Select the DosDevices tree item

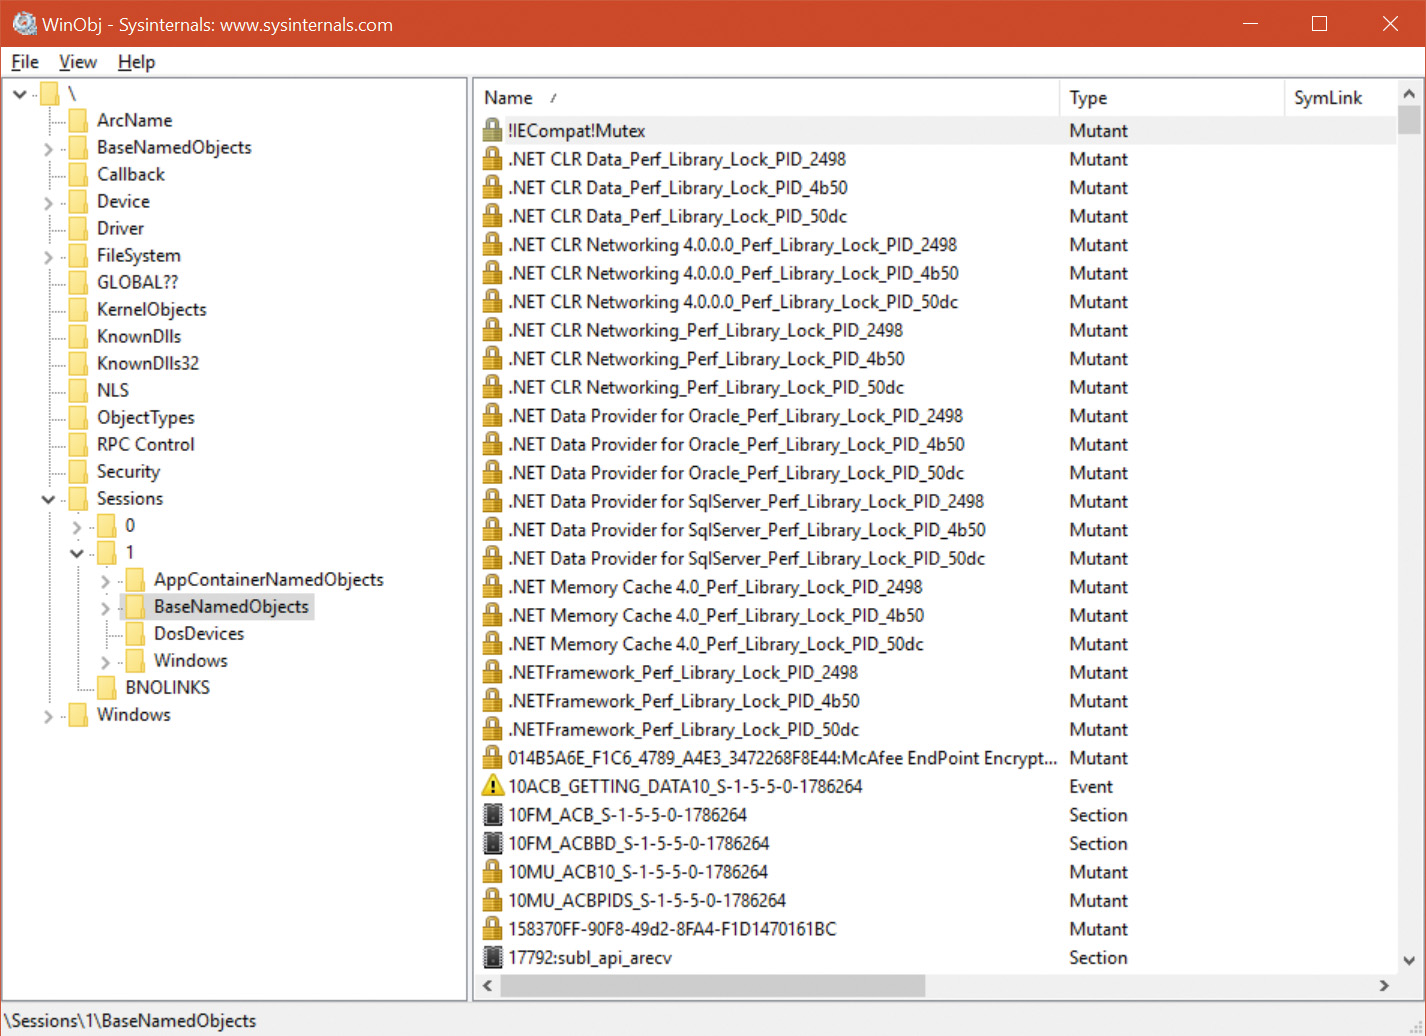[x=198, y=634]
